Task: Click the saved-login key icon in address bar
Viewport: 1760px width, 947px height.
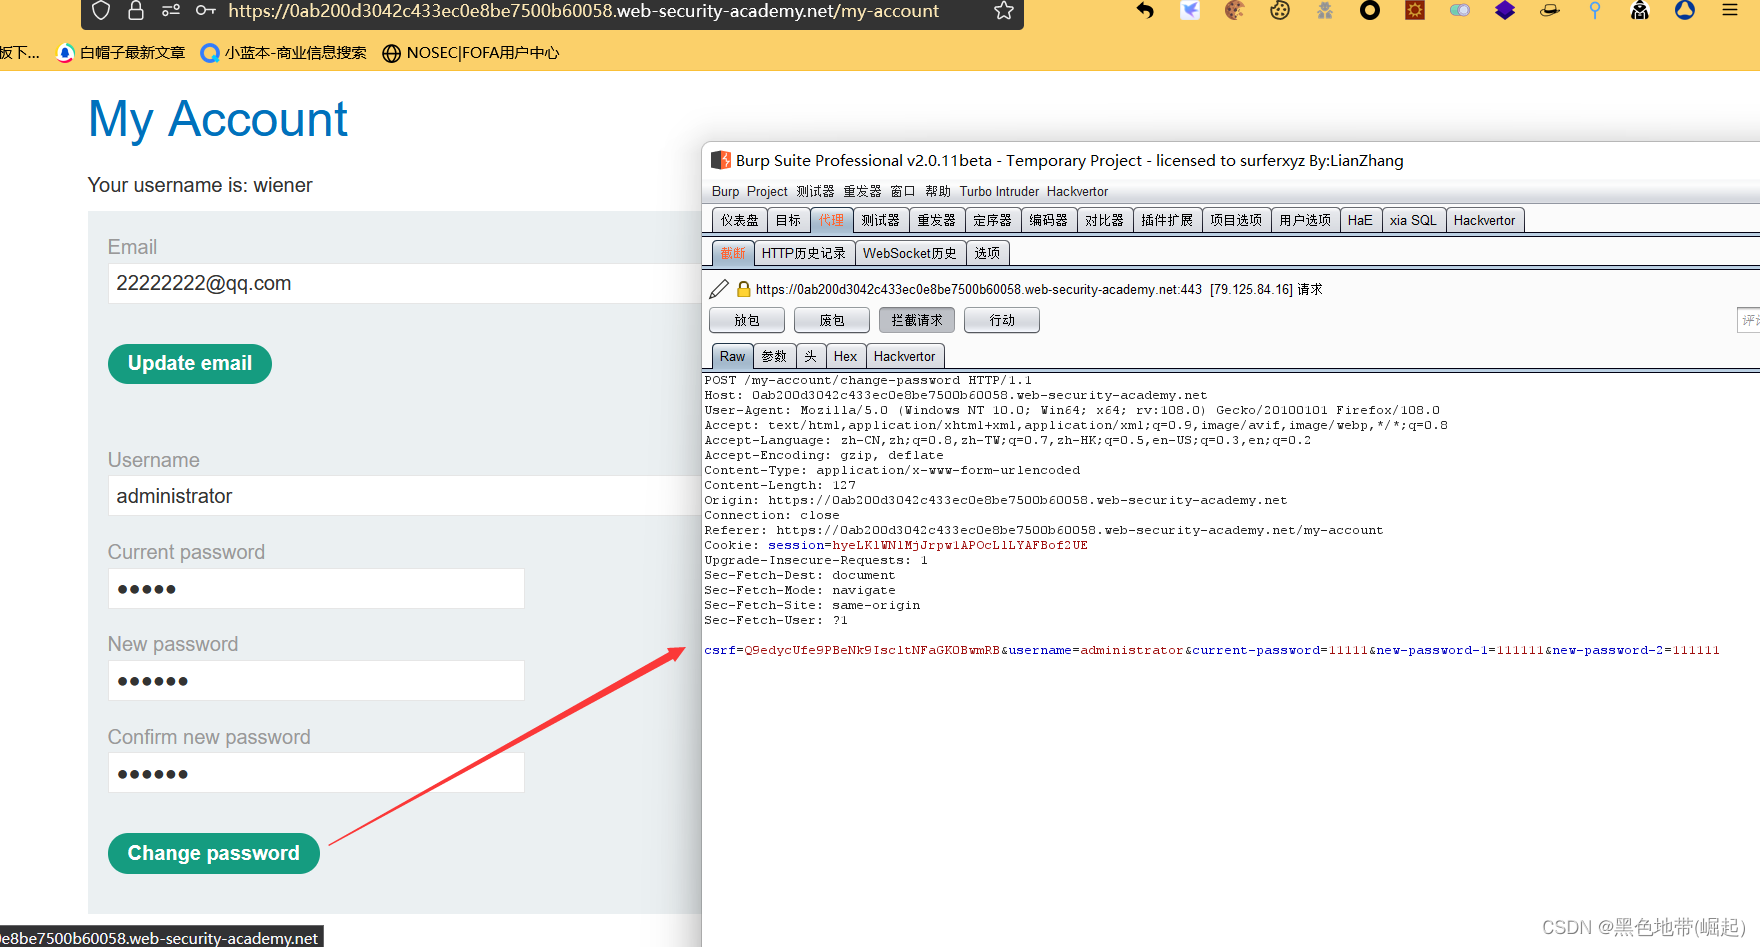Action: pos(206,11)
